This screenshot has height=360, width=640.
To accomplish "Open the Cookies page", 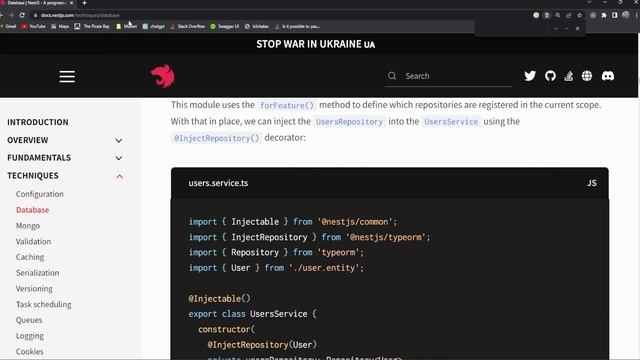I will tap(30, 351).
